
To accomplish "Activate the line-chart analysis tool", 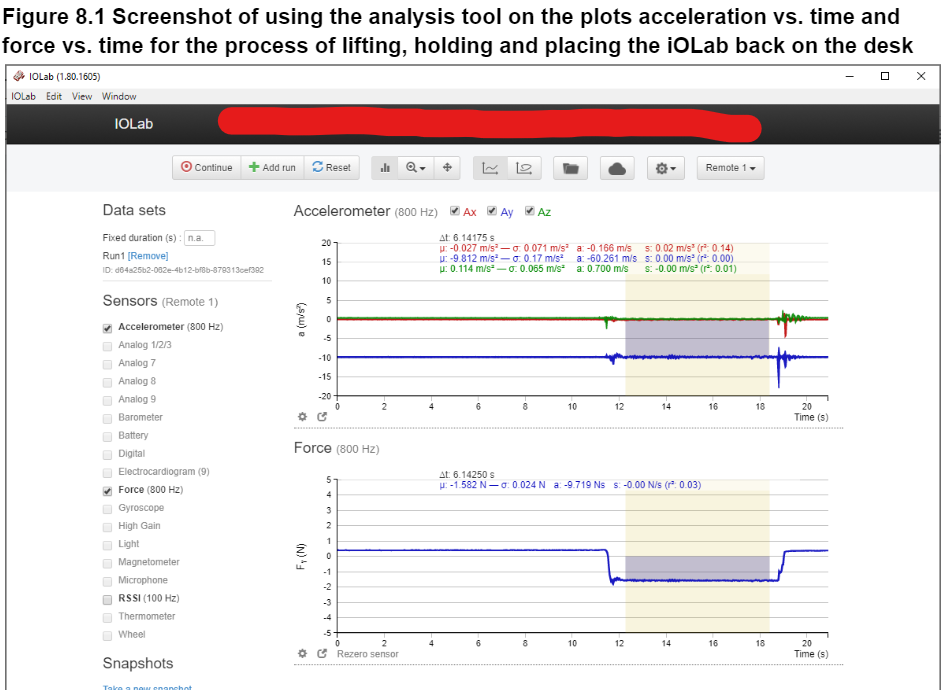I will coord(489,167).
